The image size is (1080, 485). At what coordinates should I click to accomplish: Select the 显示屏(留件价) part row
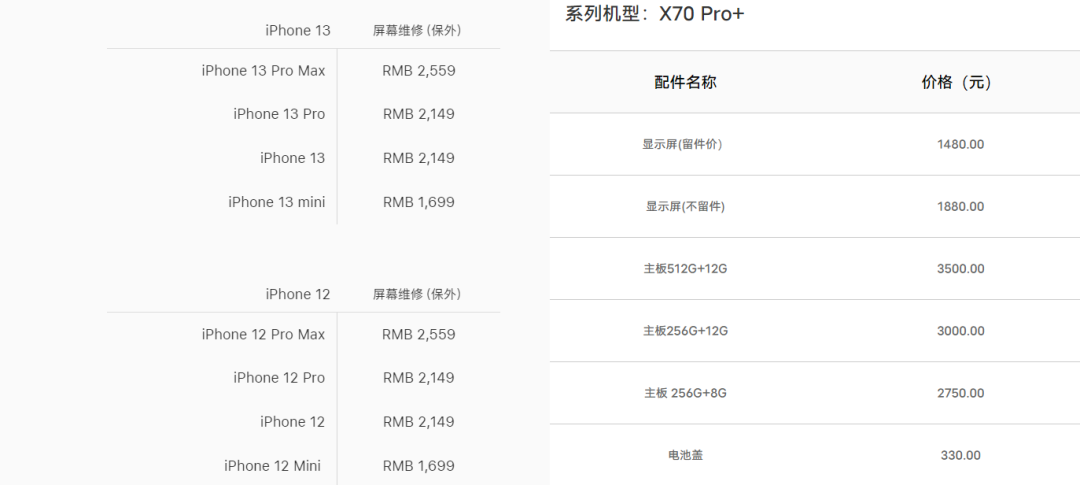(682, 144)
